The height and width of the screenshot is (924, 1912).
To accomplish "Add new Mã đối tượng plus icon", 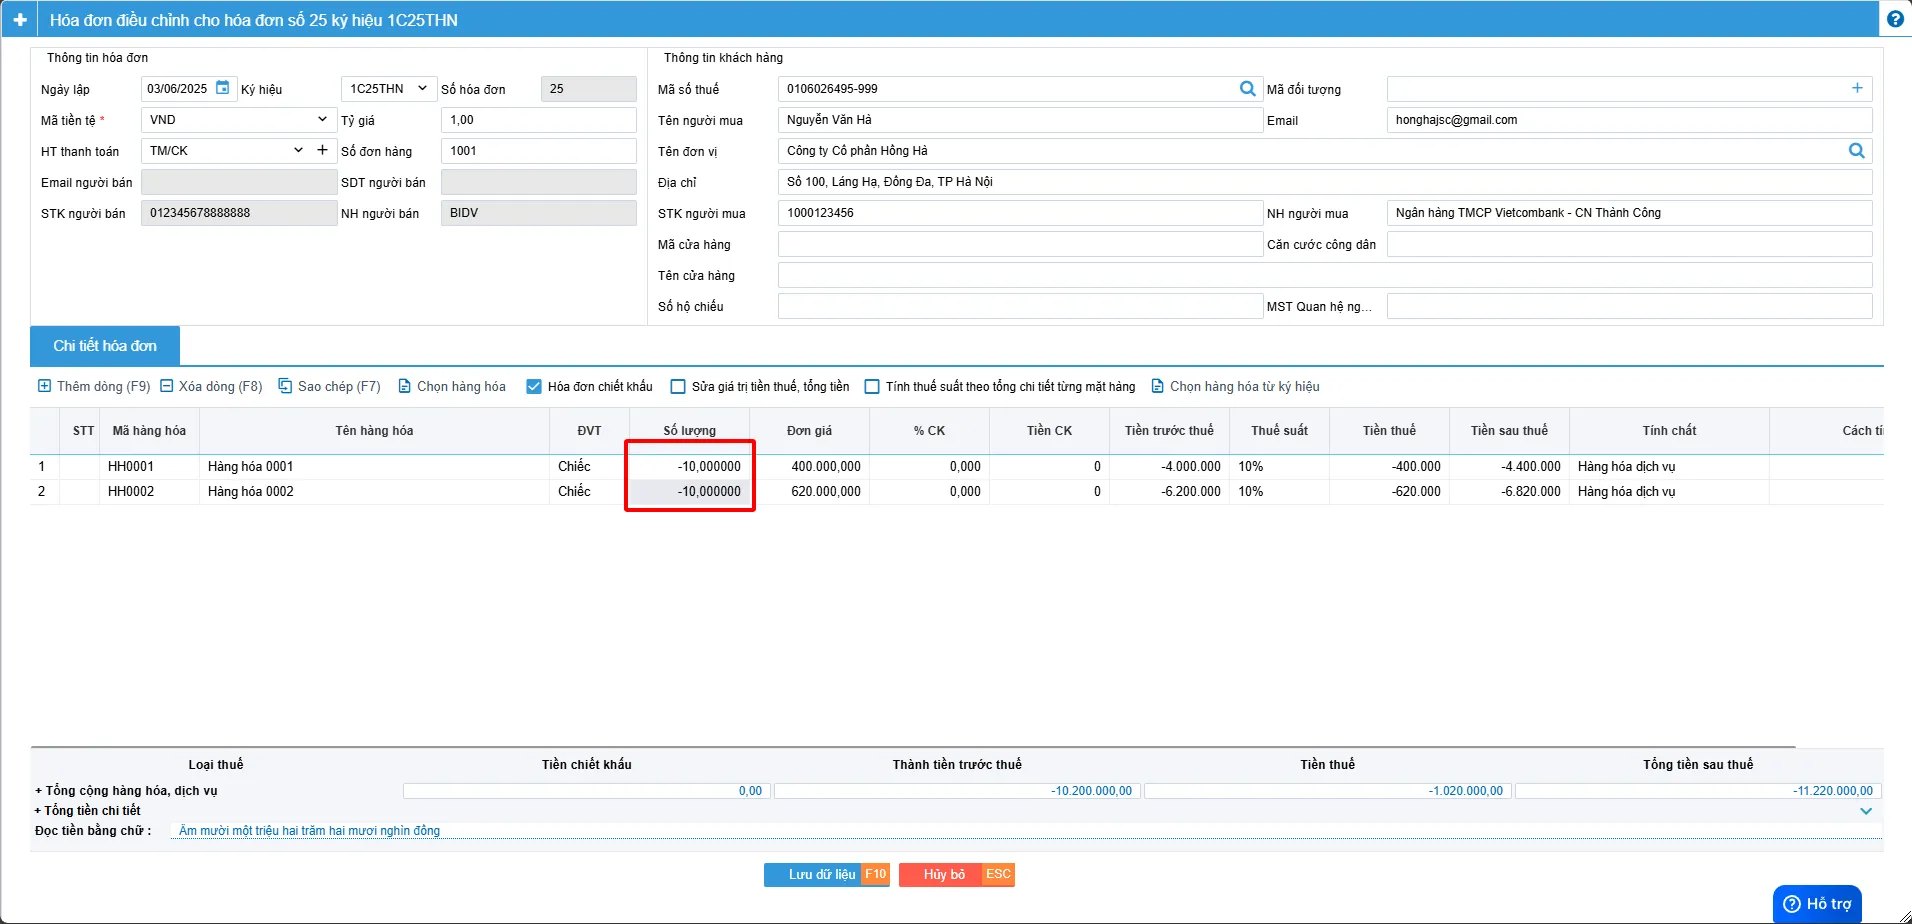I will (1857, 88).
